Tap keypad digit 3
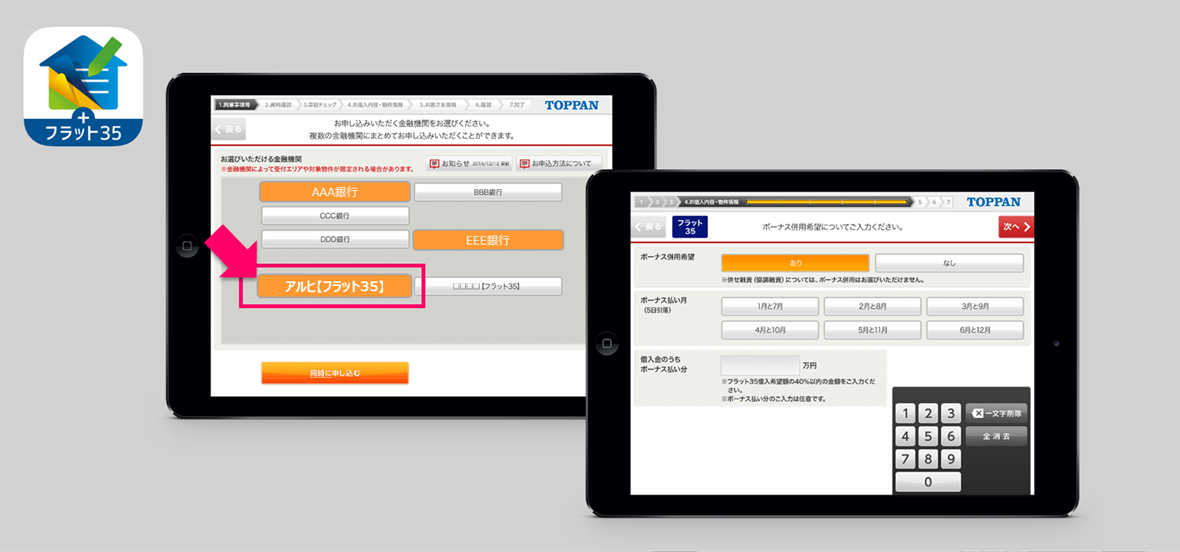 951,414
